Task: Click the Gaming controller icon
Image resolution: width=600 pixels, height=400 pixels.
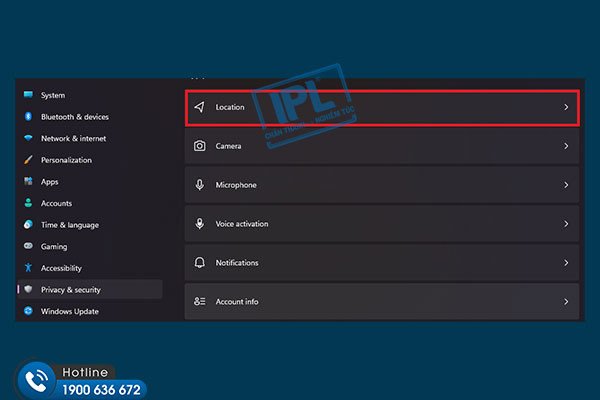Action: 28,246
